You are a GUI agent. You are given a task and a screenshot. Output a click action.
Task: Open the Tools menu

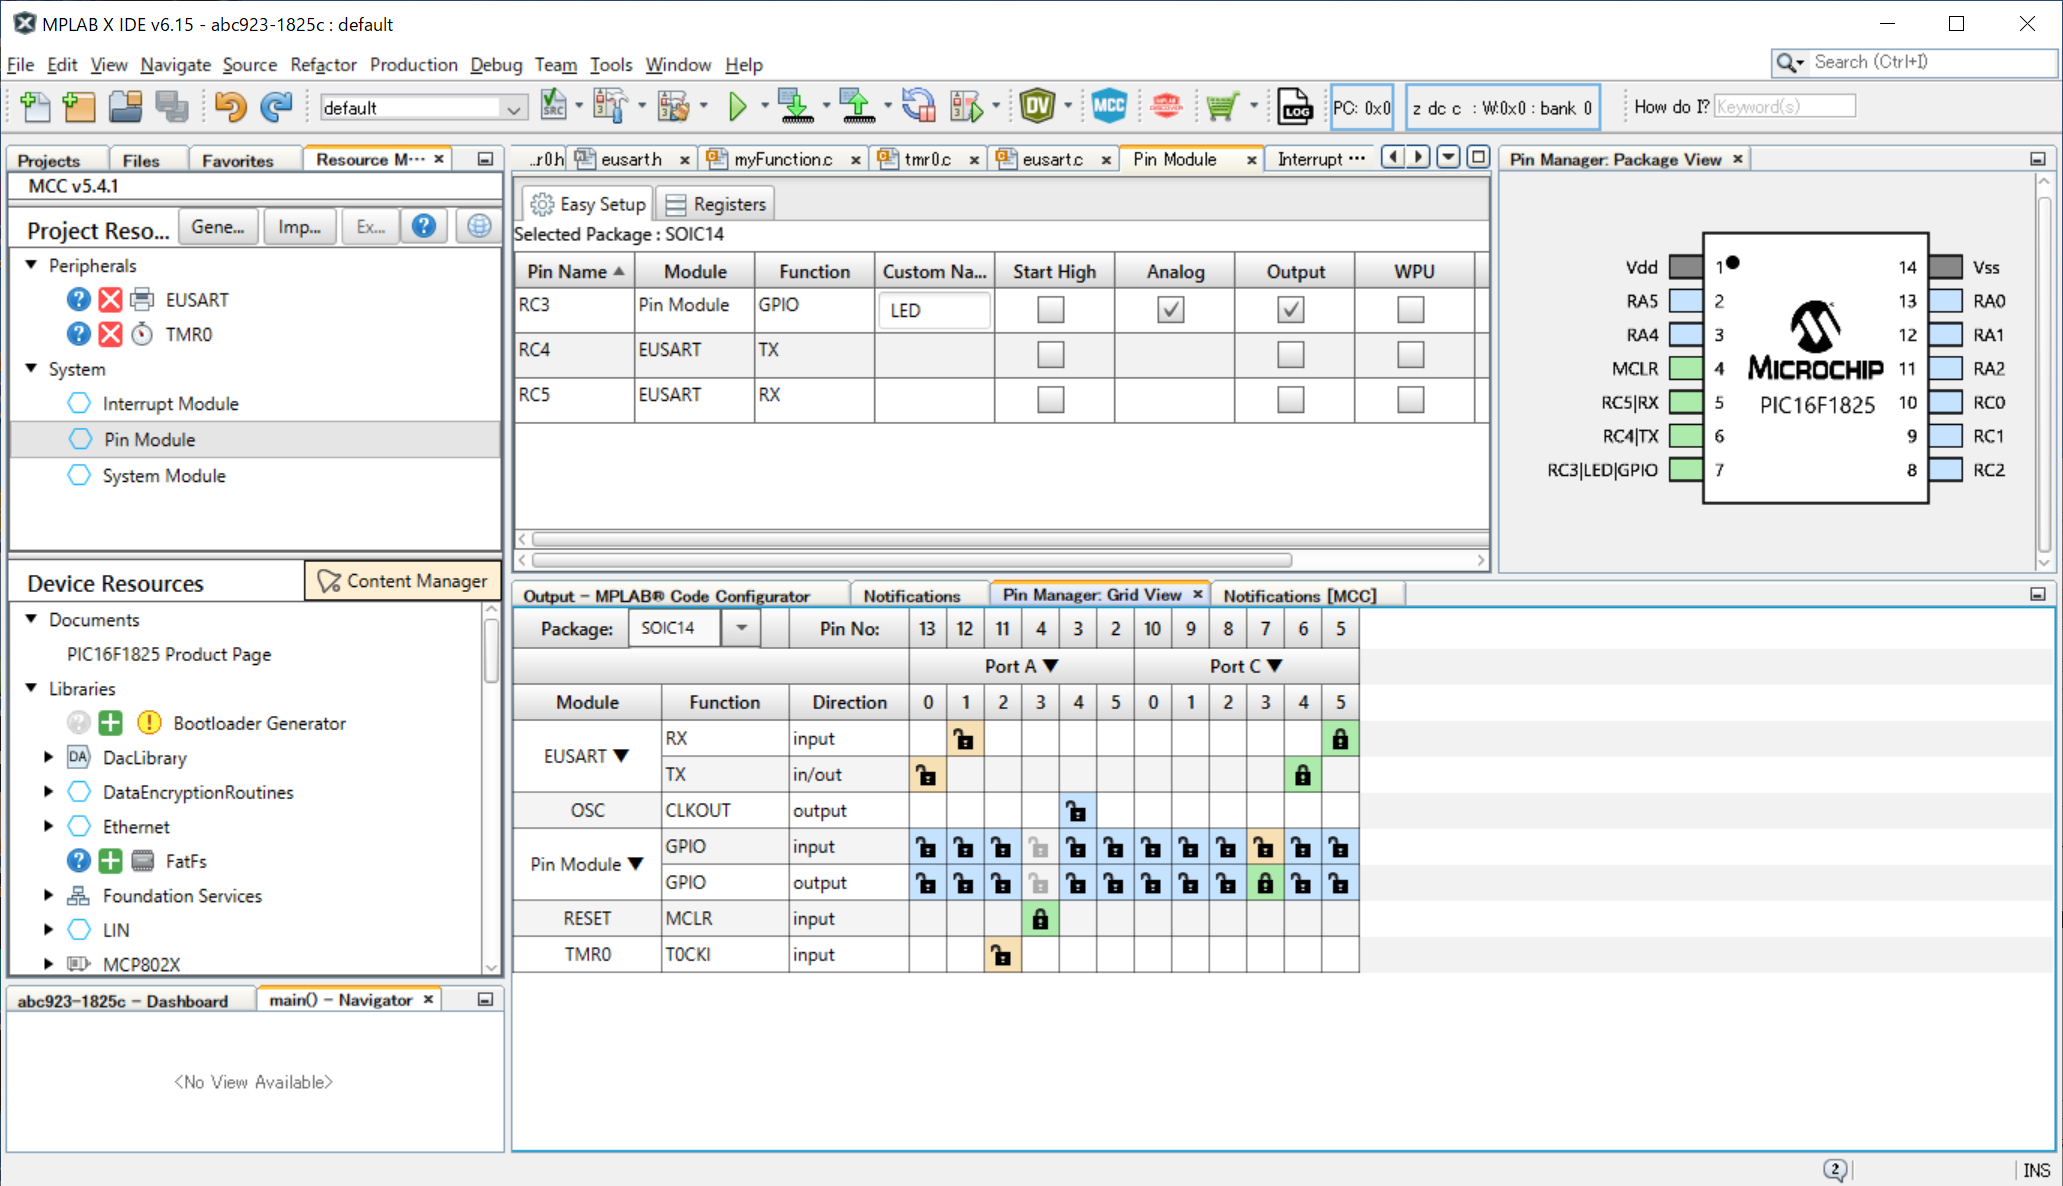point(610,64)
